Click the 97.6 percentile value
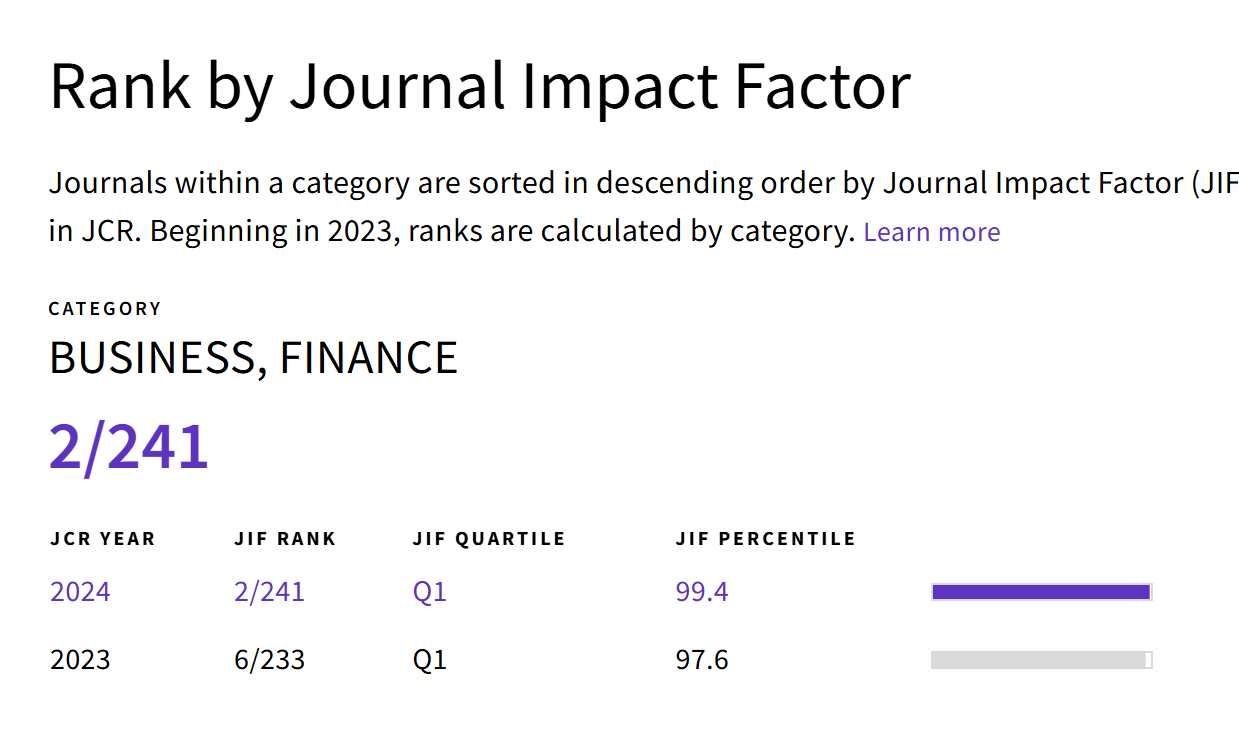The width and height of the screenshot is (1239, 737). [701, 660]
